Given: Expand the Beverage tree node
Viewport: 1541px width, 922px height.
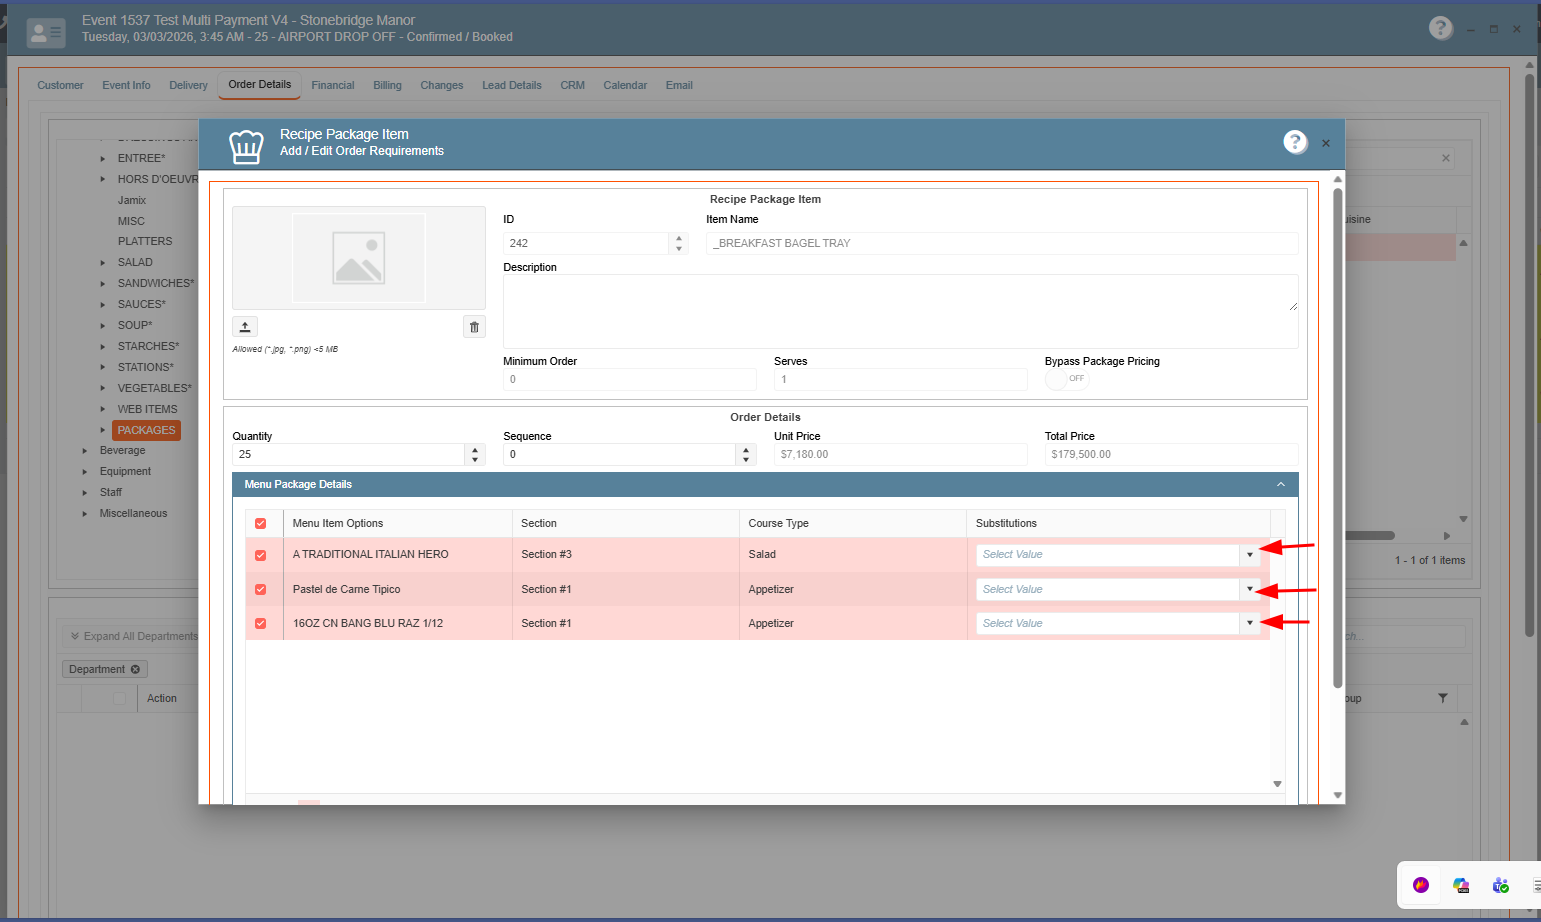Looking at the screenshot, I should 85,451.
